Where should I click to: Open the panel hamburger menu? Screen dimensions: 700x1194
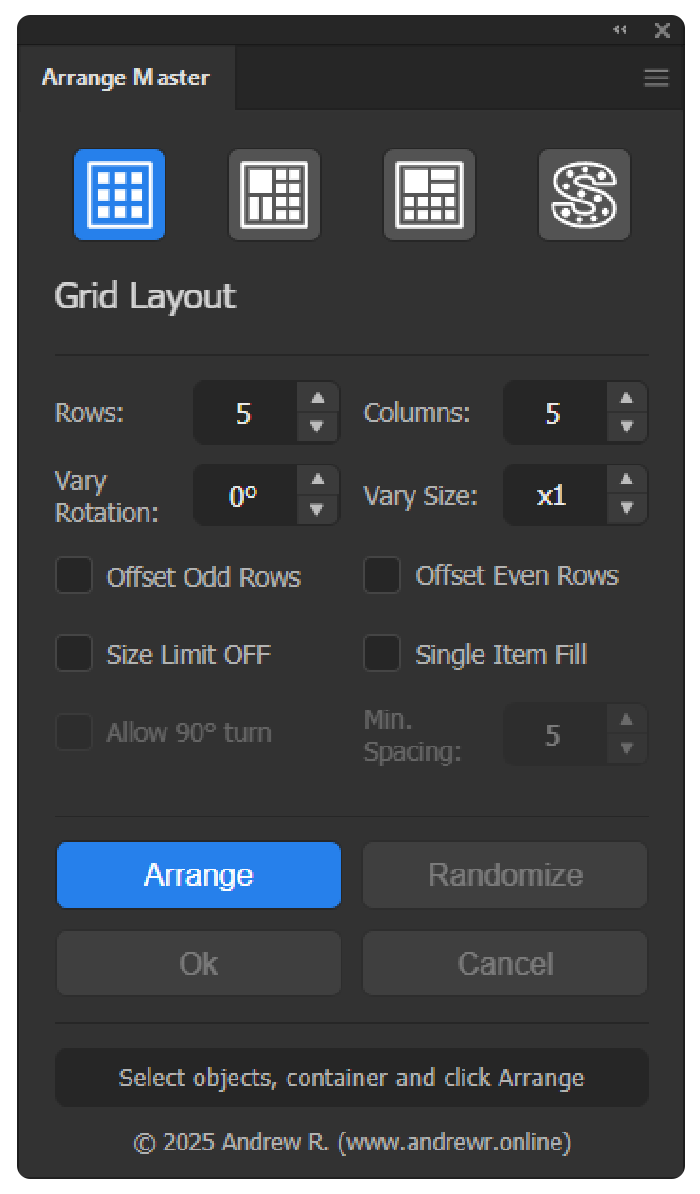point(656,78)
